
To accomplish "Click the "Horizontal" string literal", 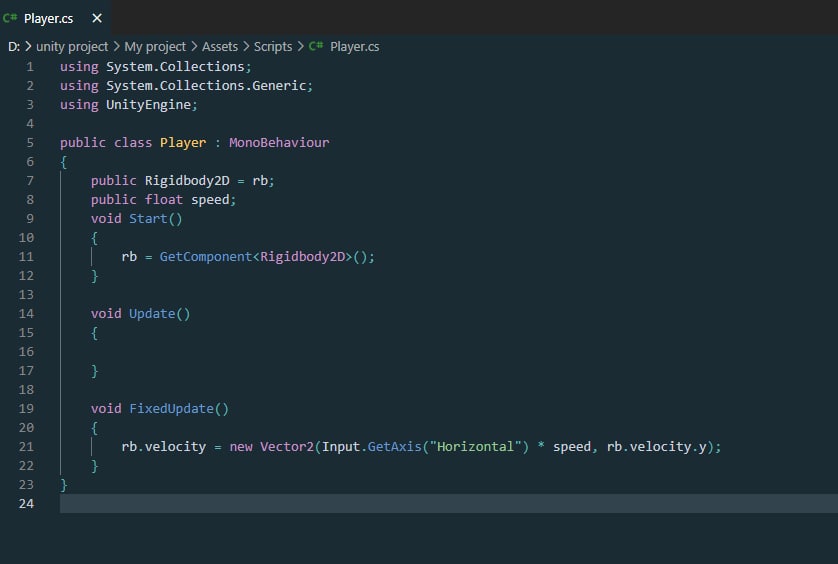I will (475, 447).
